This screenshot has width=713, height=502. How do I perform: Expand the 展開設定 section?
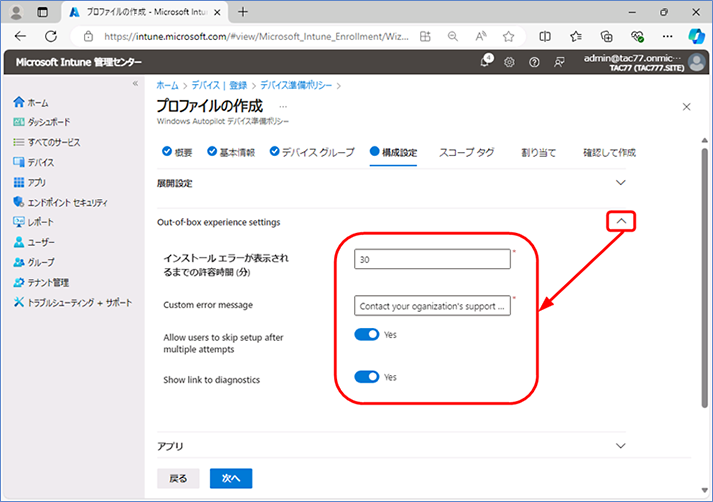pyautogui.click(x=621, y=183)
